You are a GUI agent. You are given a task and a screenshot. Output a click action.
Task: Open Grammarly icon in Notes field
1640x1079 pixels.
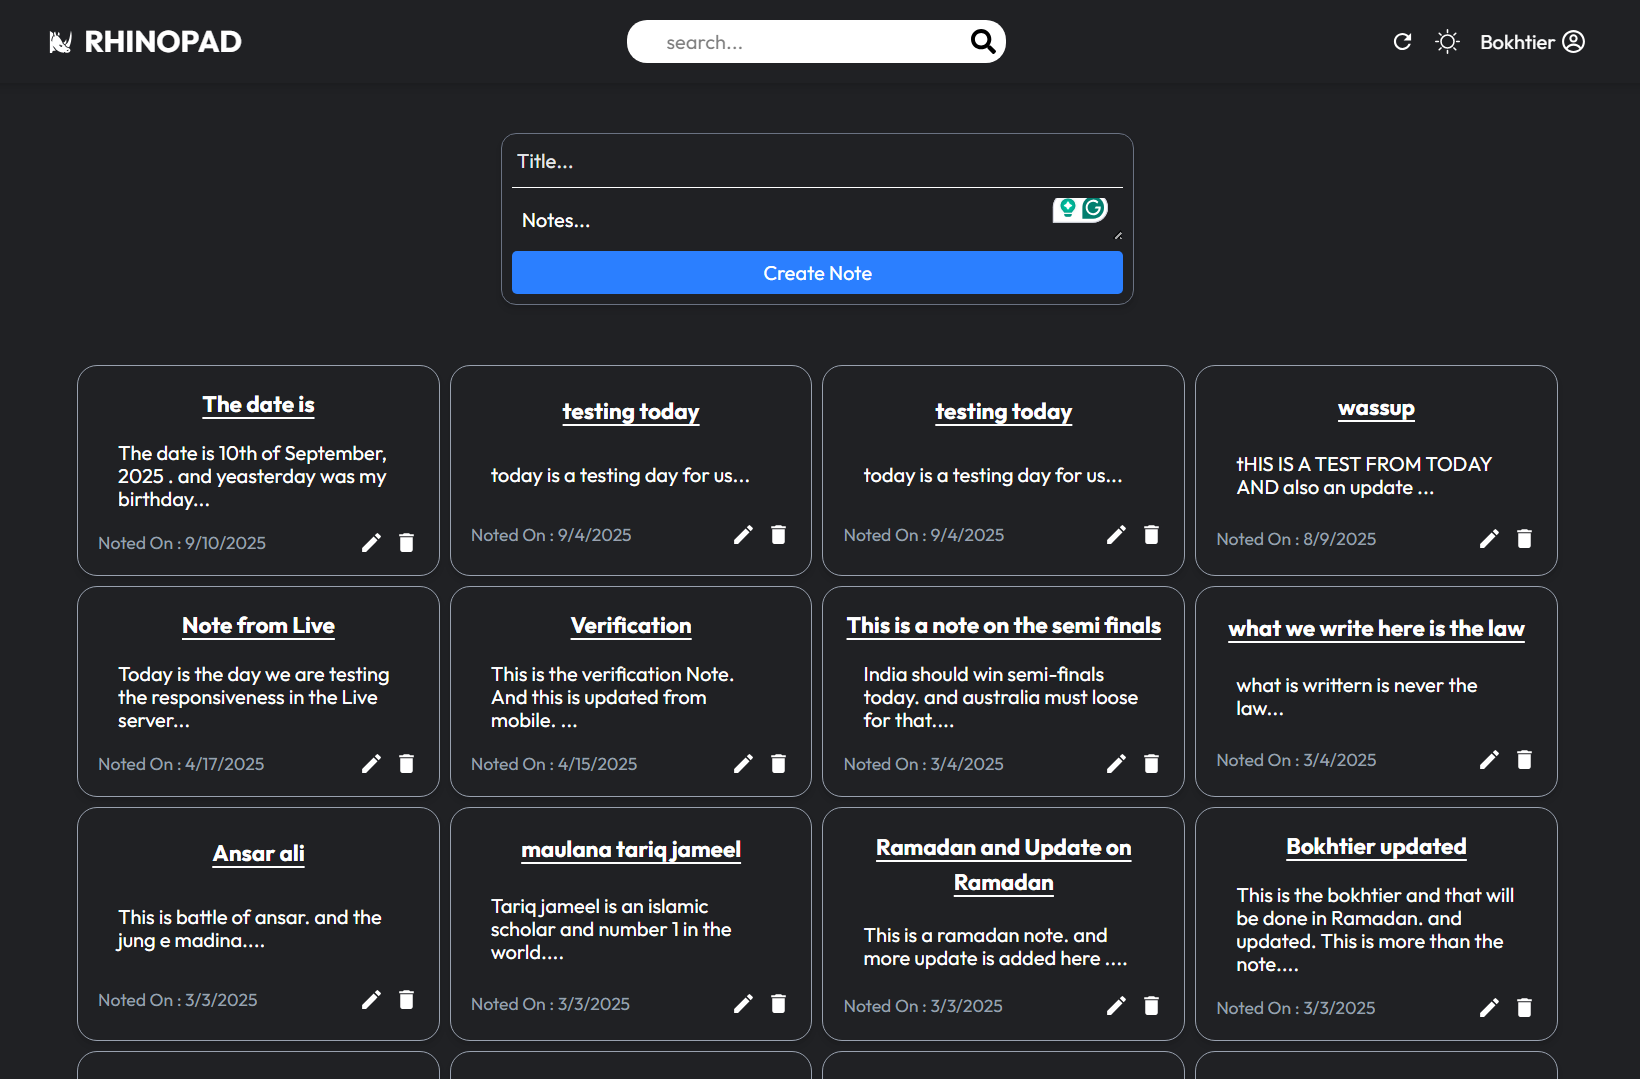tap(1094, 208)
